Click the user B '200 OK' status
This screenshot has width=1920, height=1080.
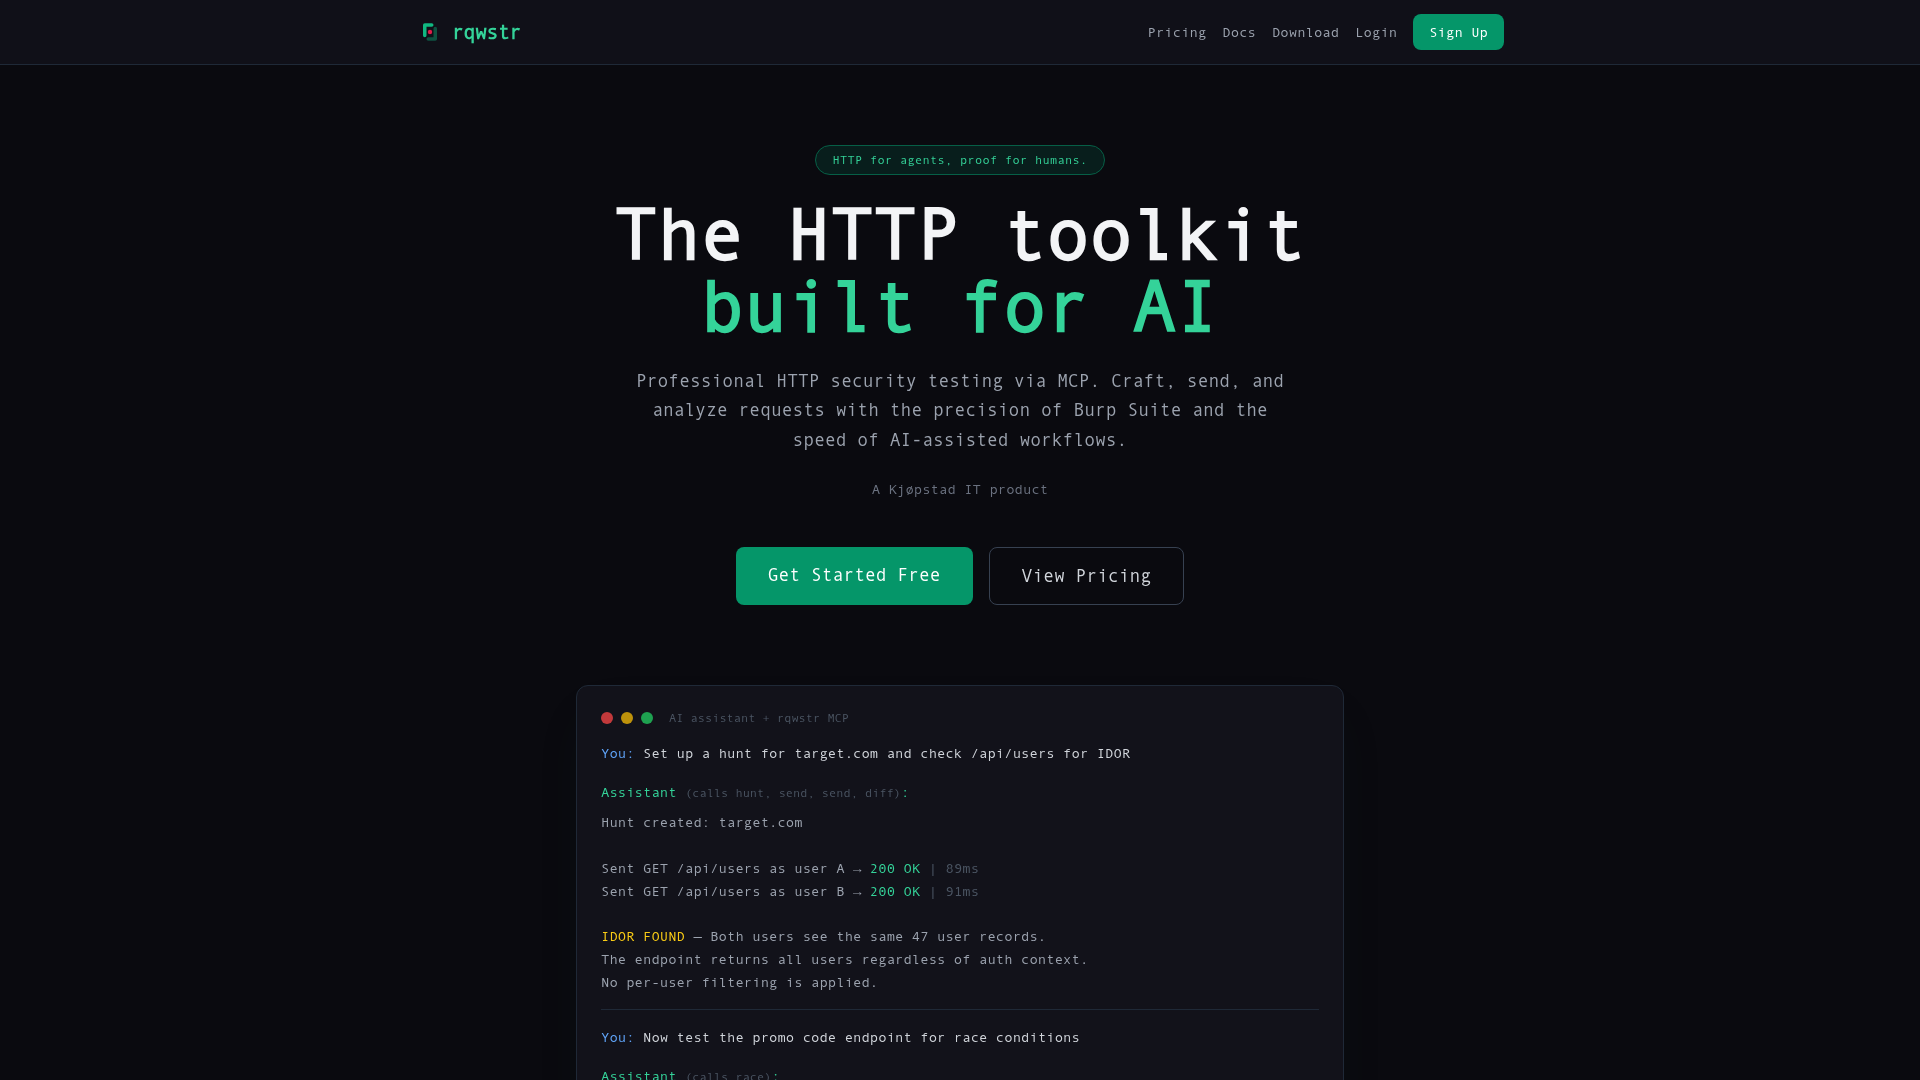[895, 892]
